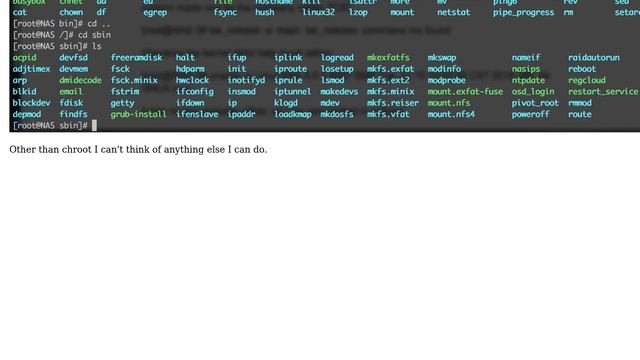
Task: Select the green nasips entry
Action: 526,69
